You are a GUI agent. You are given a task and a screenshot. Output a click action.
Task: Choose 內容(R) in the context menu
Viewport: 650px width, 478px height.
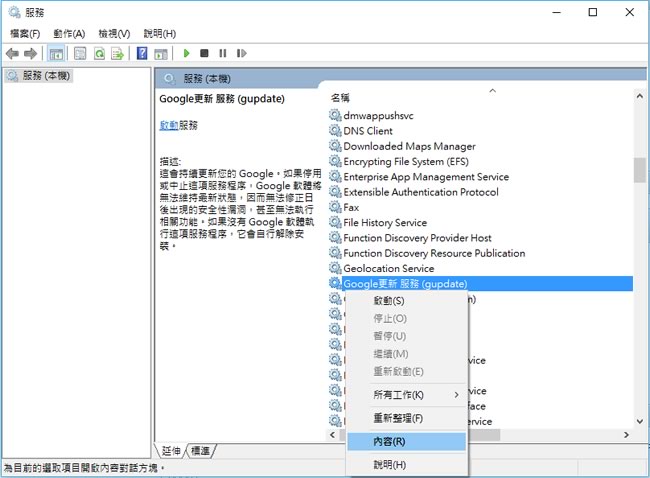[406, 442]
